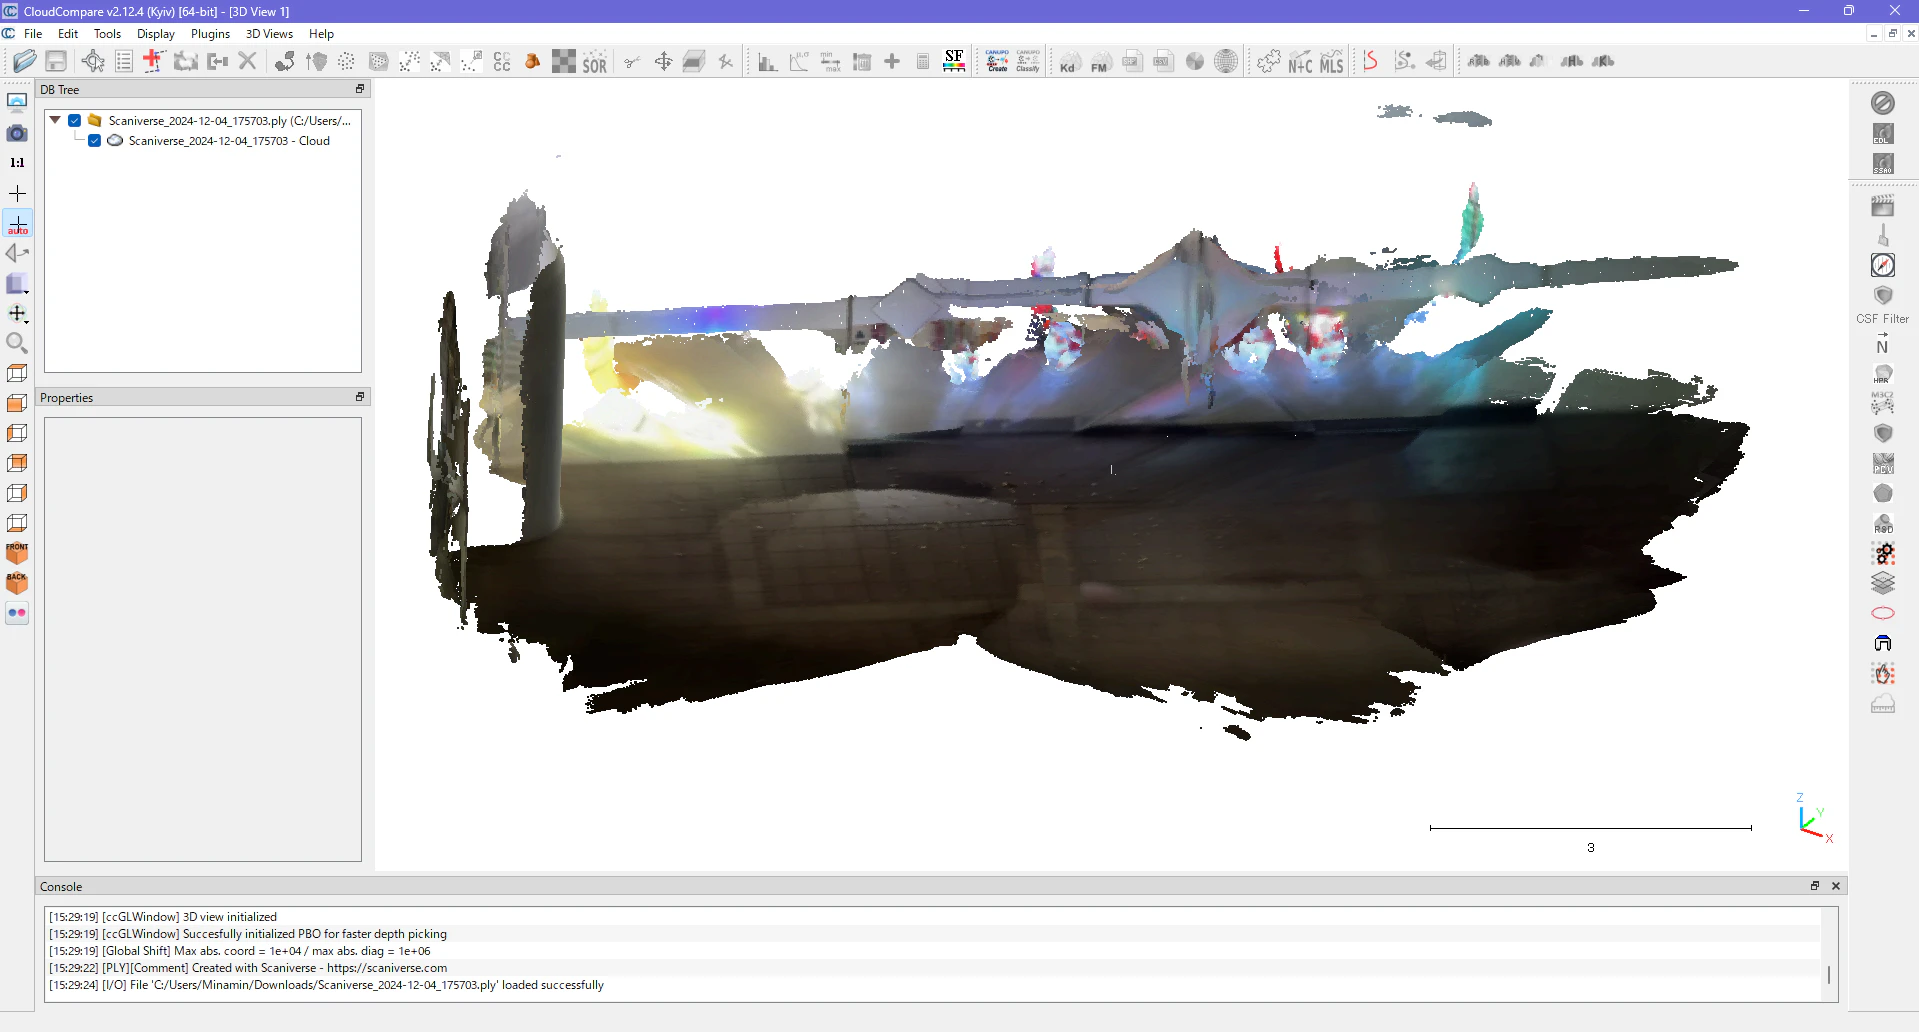Click the EDL shader icon
This screenshot has height=1032, width=1919.
click(x=1883, y=133)
